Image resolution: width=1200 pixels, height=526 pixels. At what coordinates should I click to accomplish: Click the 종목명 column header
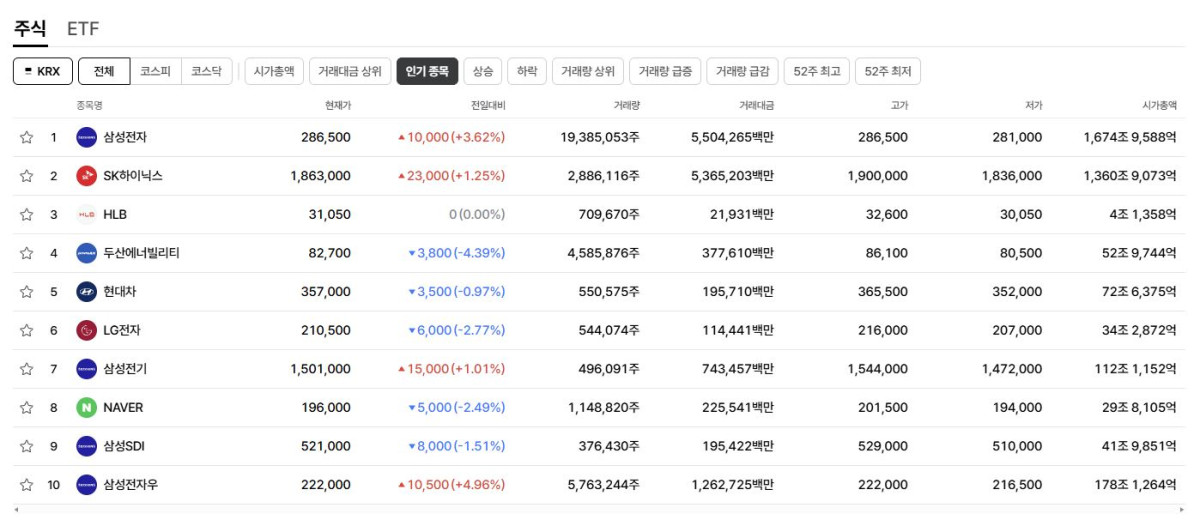tap(90, 105)
